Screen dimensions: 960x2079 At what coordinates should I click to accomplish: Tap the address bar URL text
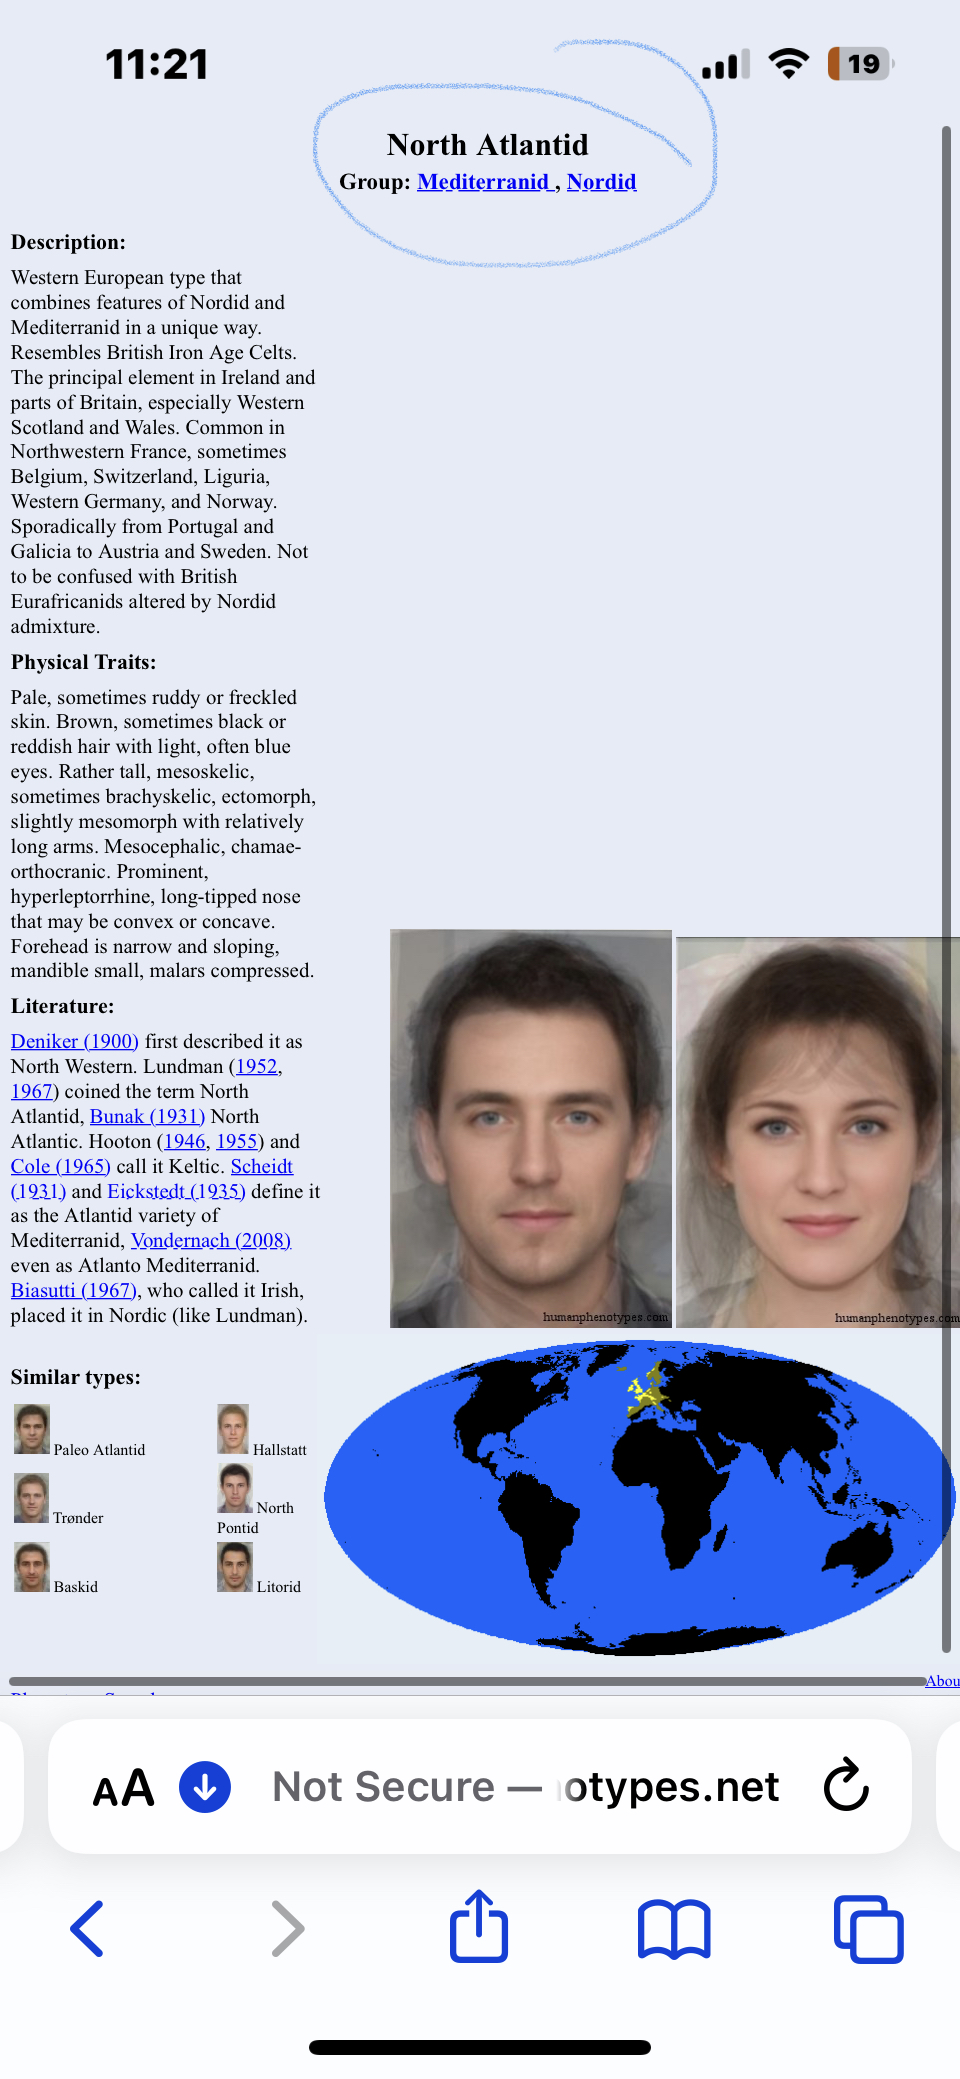pyautogui.click(x=525, y=1787)
